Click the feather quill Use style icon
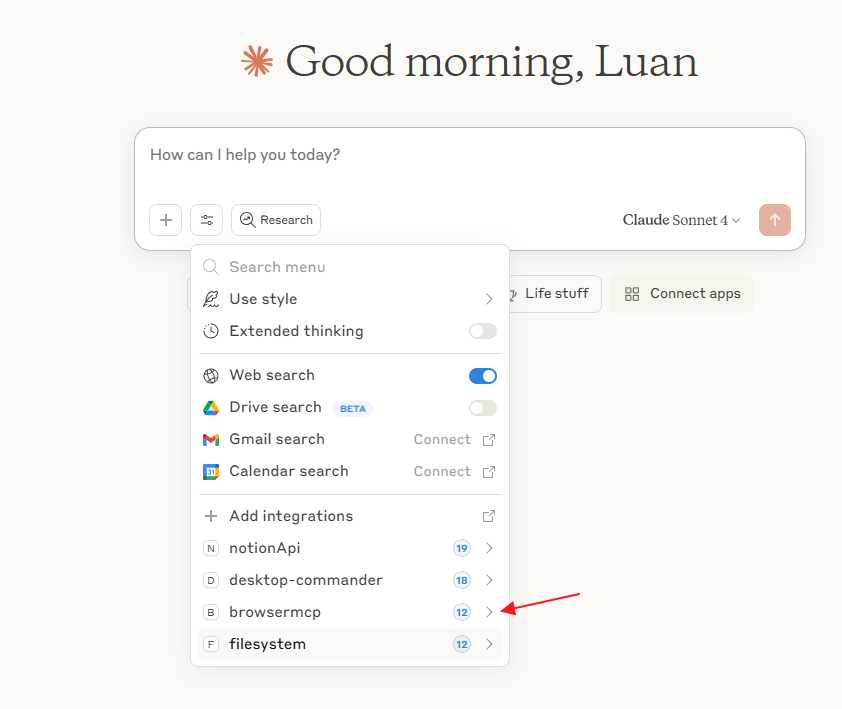 pyautogui.click(x=210, y=299)
